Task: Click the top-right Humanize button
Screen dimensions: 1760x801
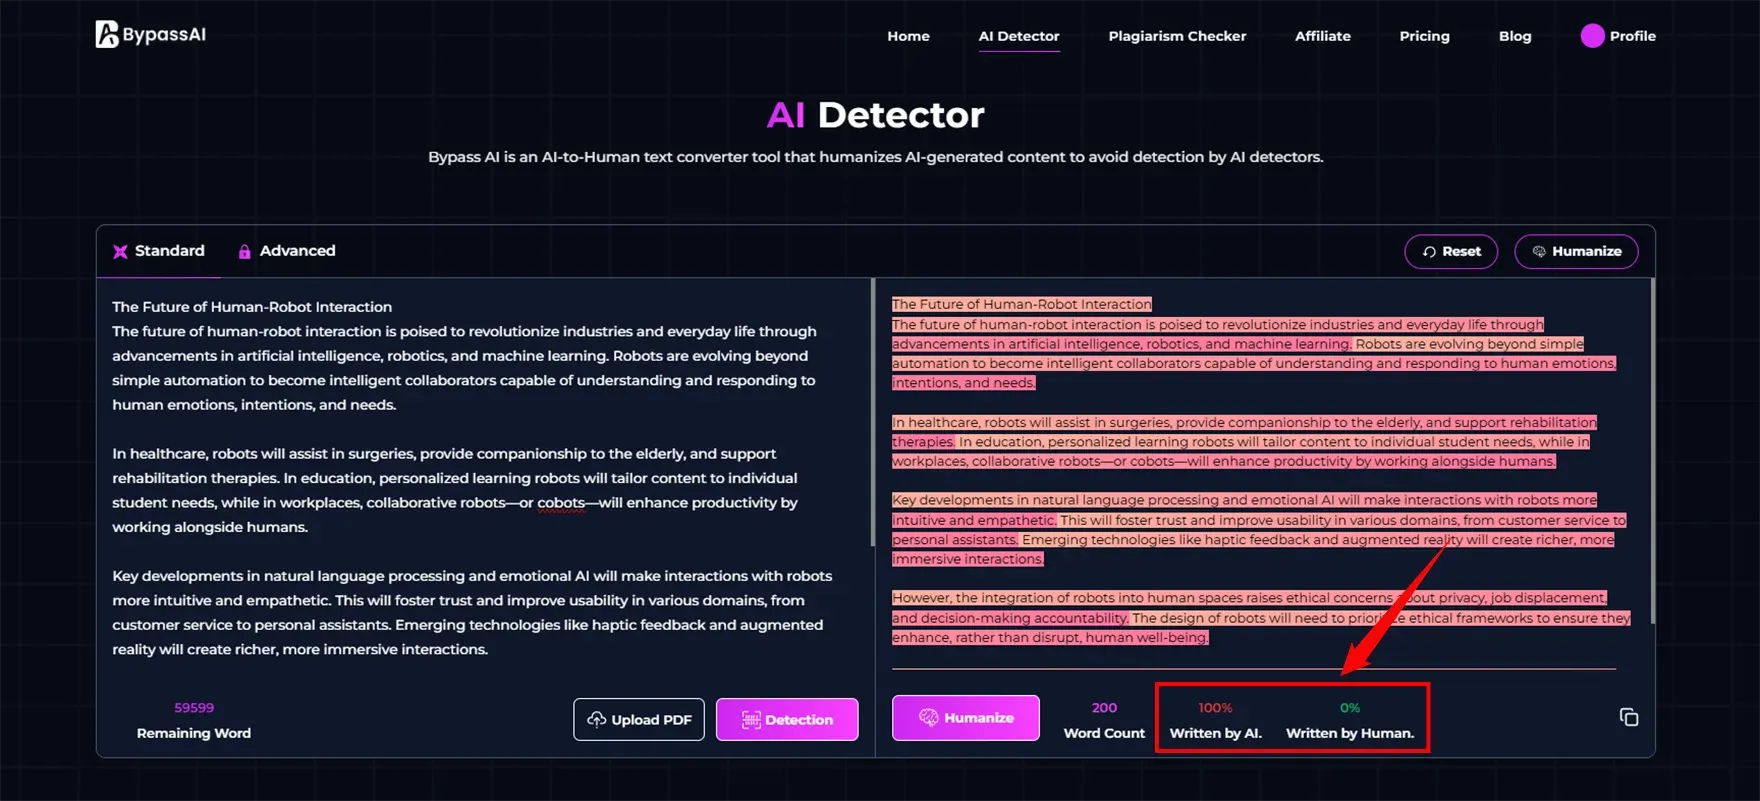Action: click(1576, 251)
